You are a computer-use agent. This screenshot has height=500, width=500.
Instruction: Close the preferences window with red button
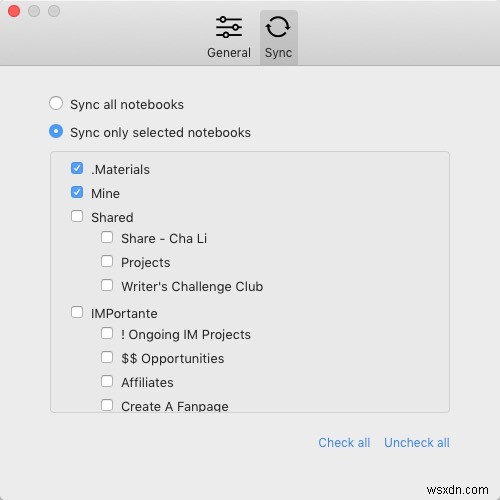[x=14, y=11]
